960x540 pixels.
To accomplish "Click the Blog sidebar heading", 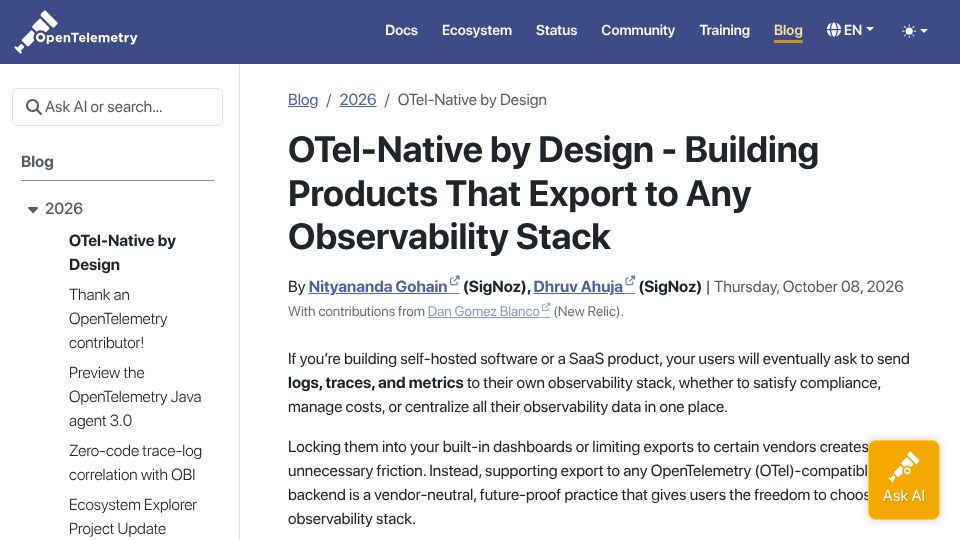I will click(37, 162).
